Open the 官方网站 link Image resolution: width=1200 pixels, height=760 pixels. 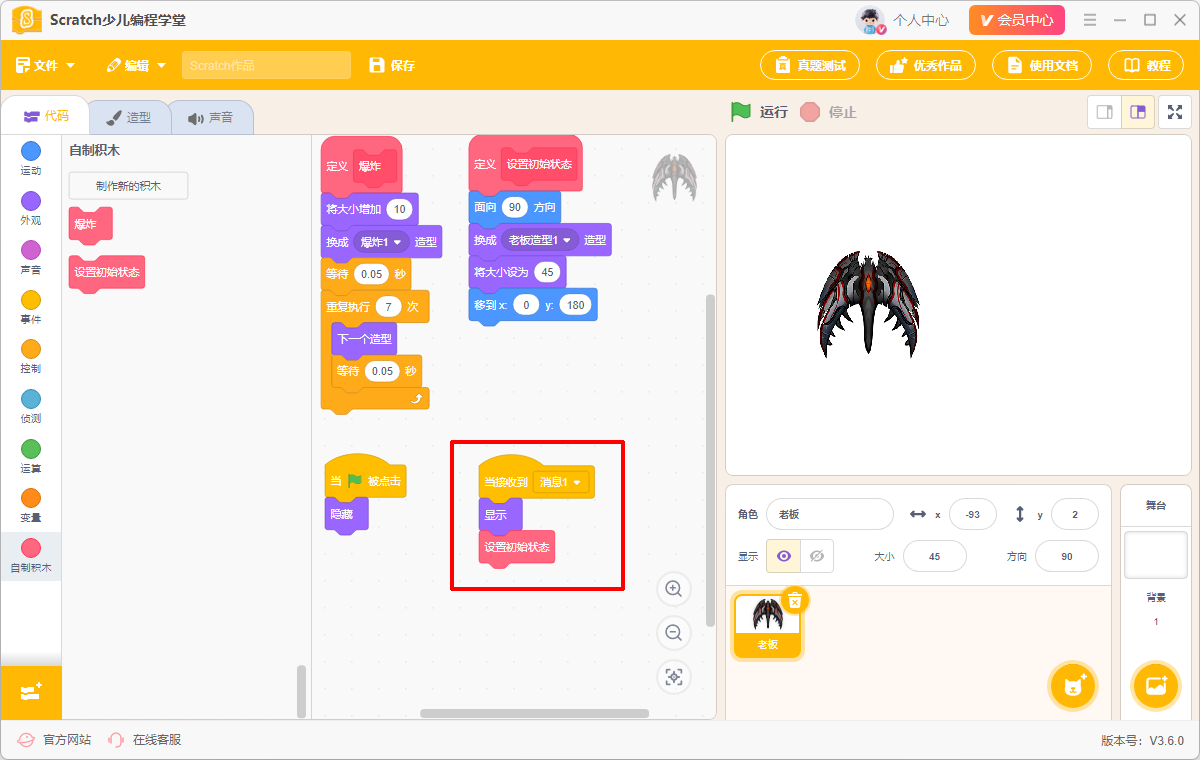click(54, 740)
